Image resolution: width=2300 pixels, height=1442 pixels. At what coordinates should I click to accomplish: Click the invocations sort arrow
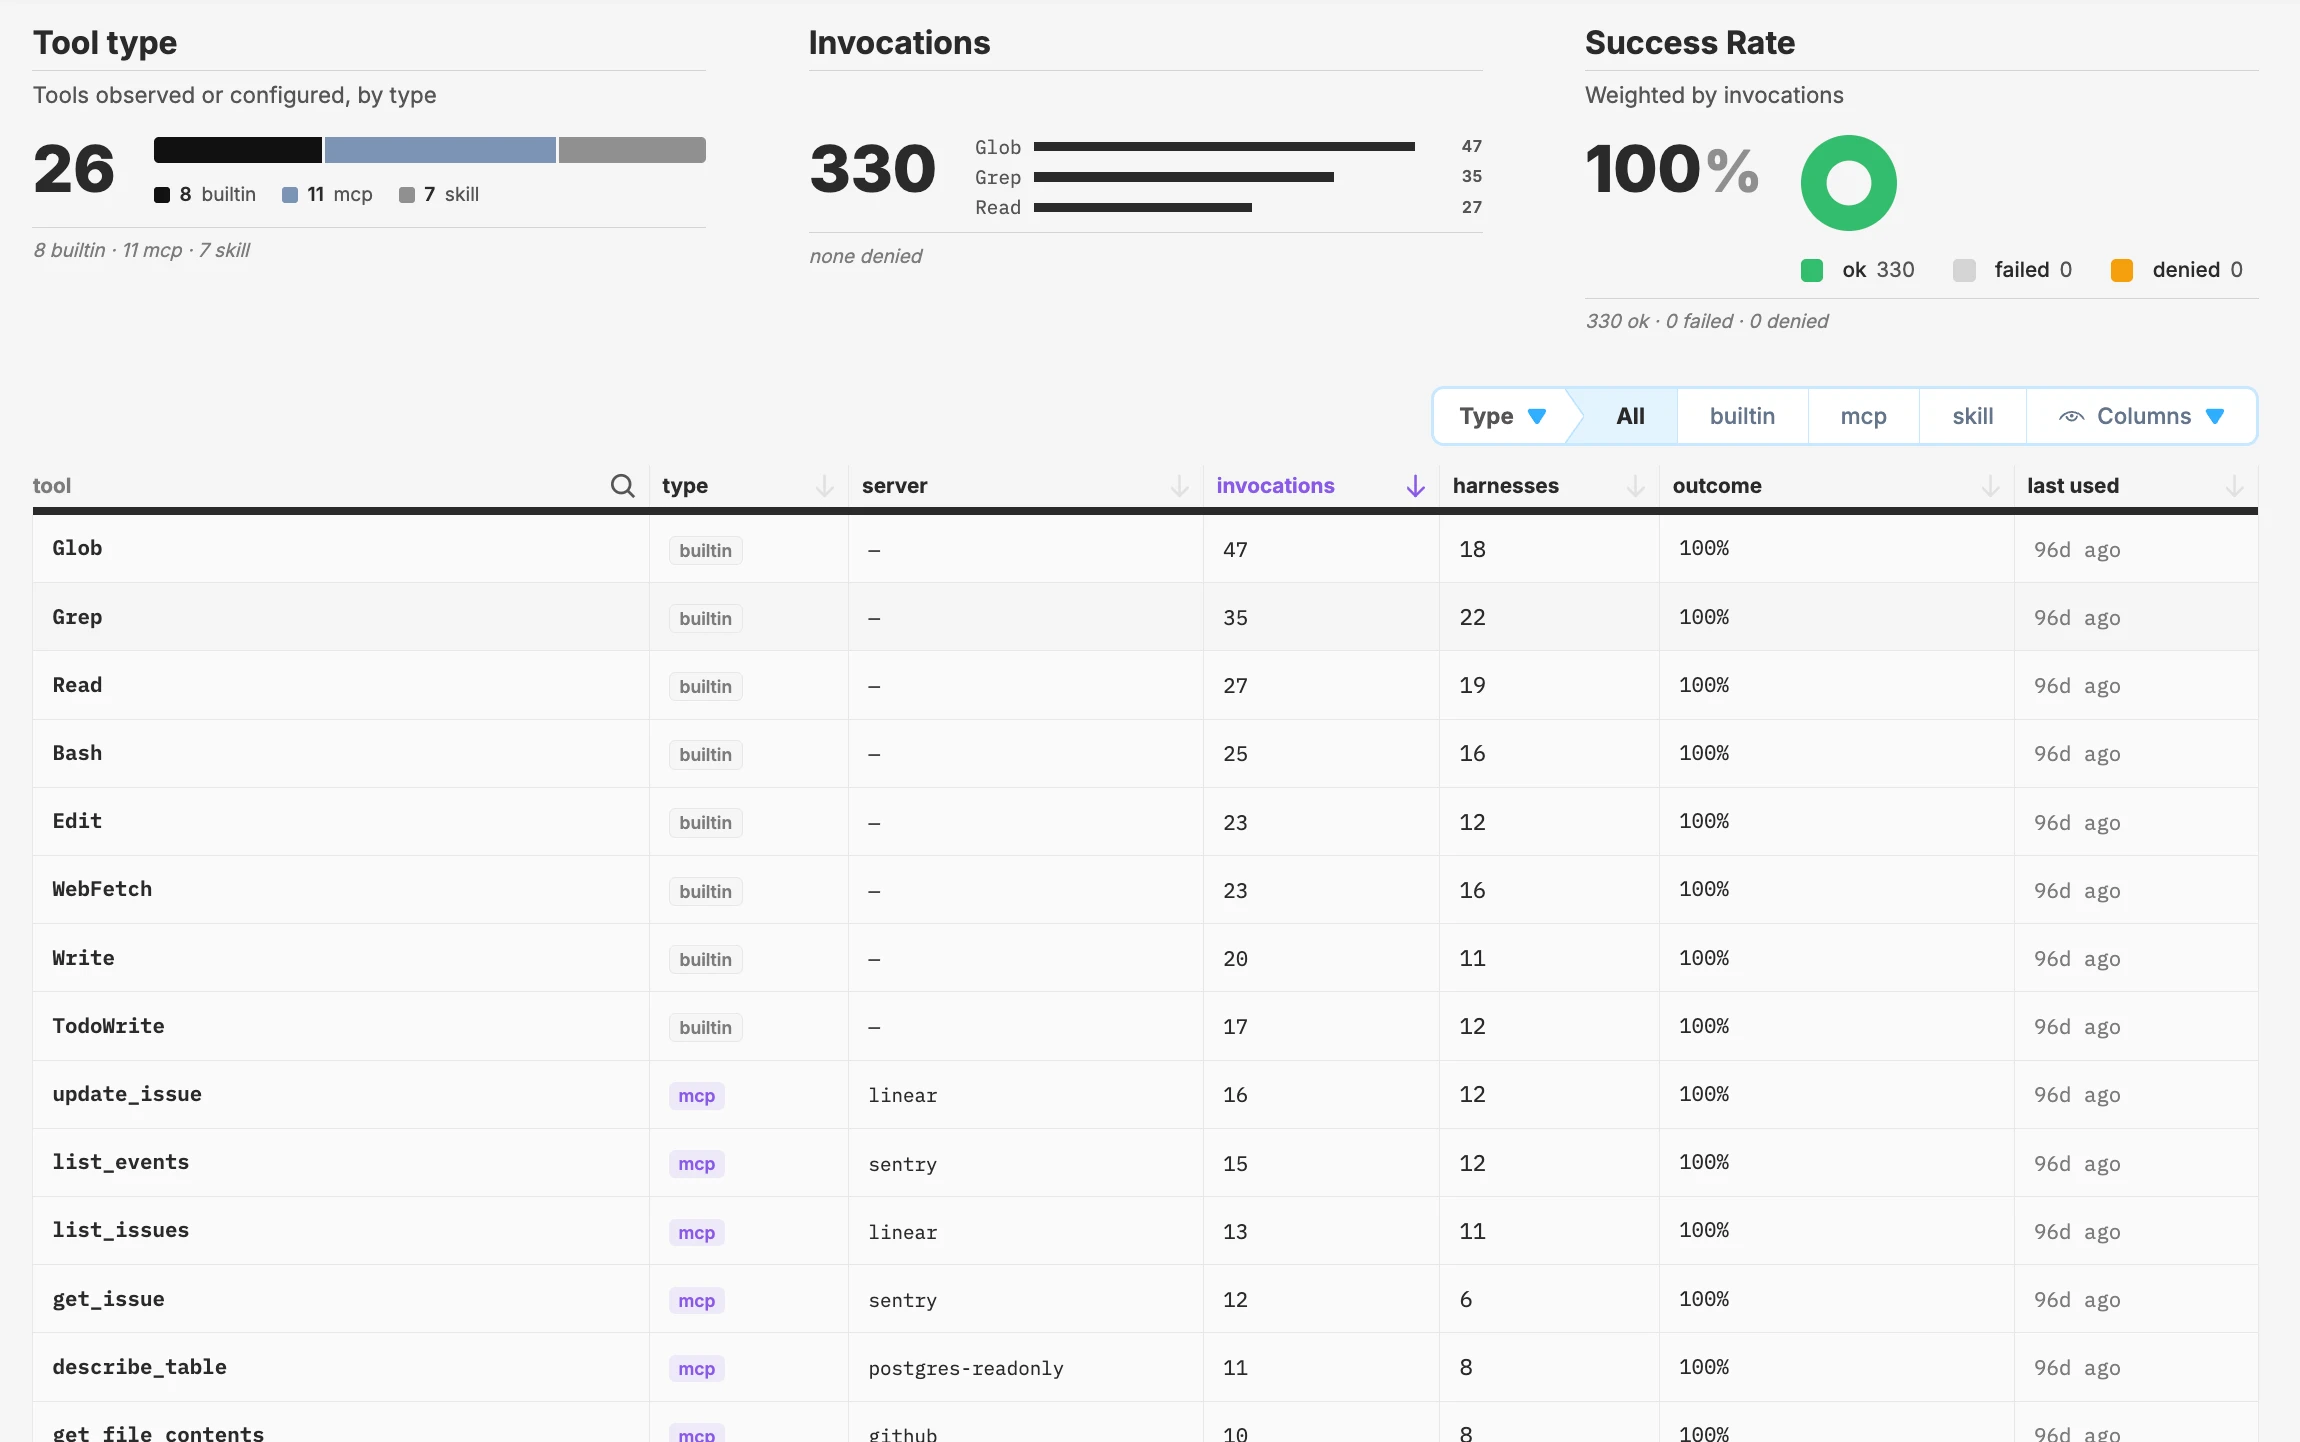click(x=1416, y=486)
